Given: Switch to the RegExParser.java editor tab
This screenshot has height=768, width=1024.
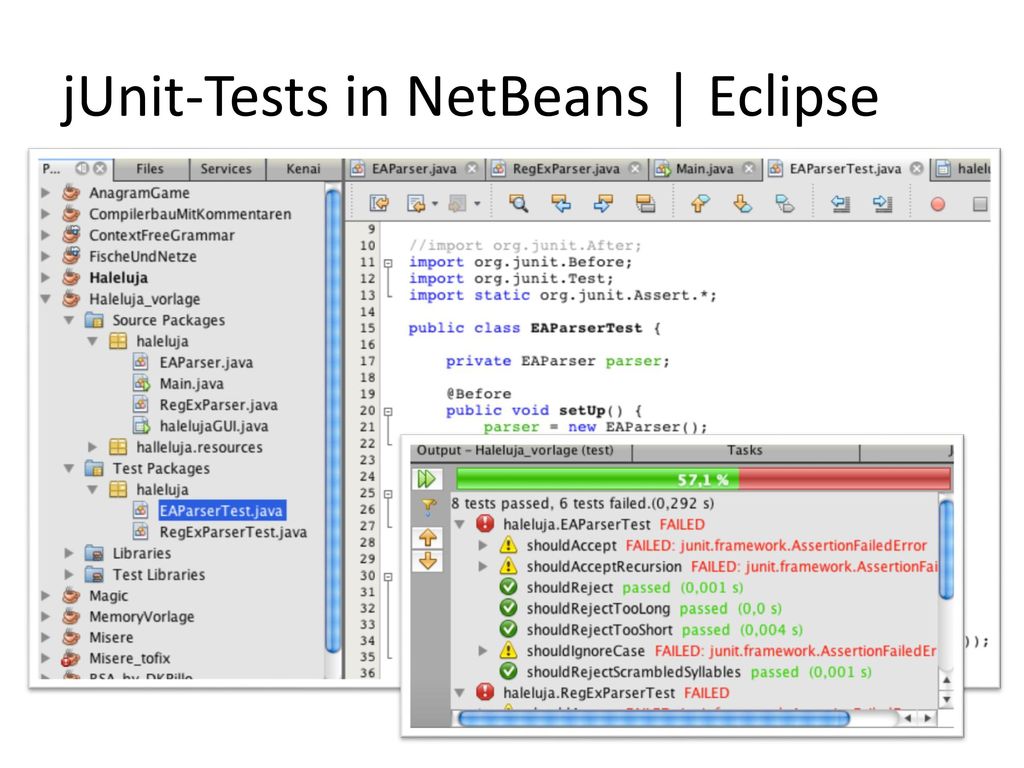Looking at the screenshot, I should pos(566,168).
